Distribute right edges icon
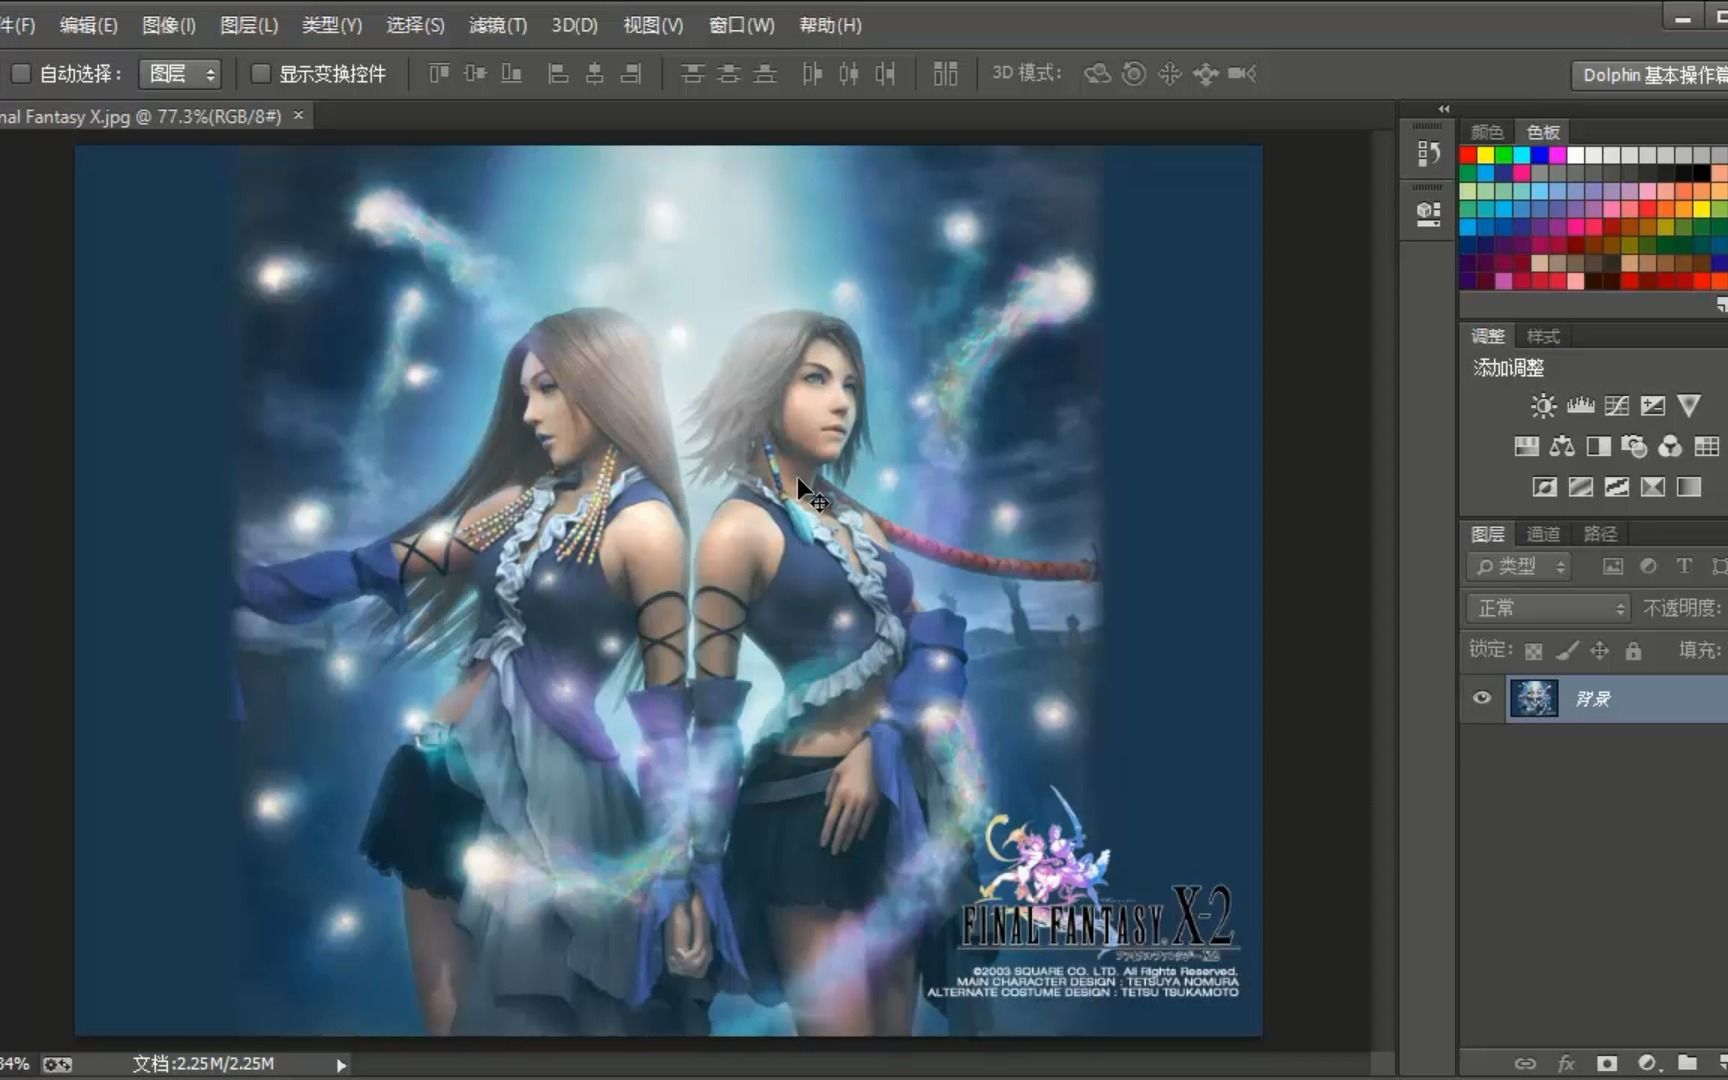 (885, 73)
